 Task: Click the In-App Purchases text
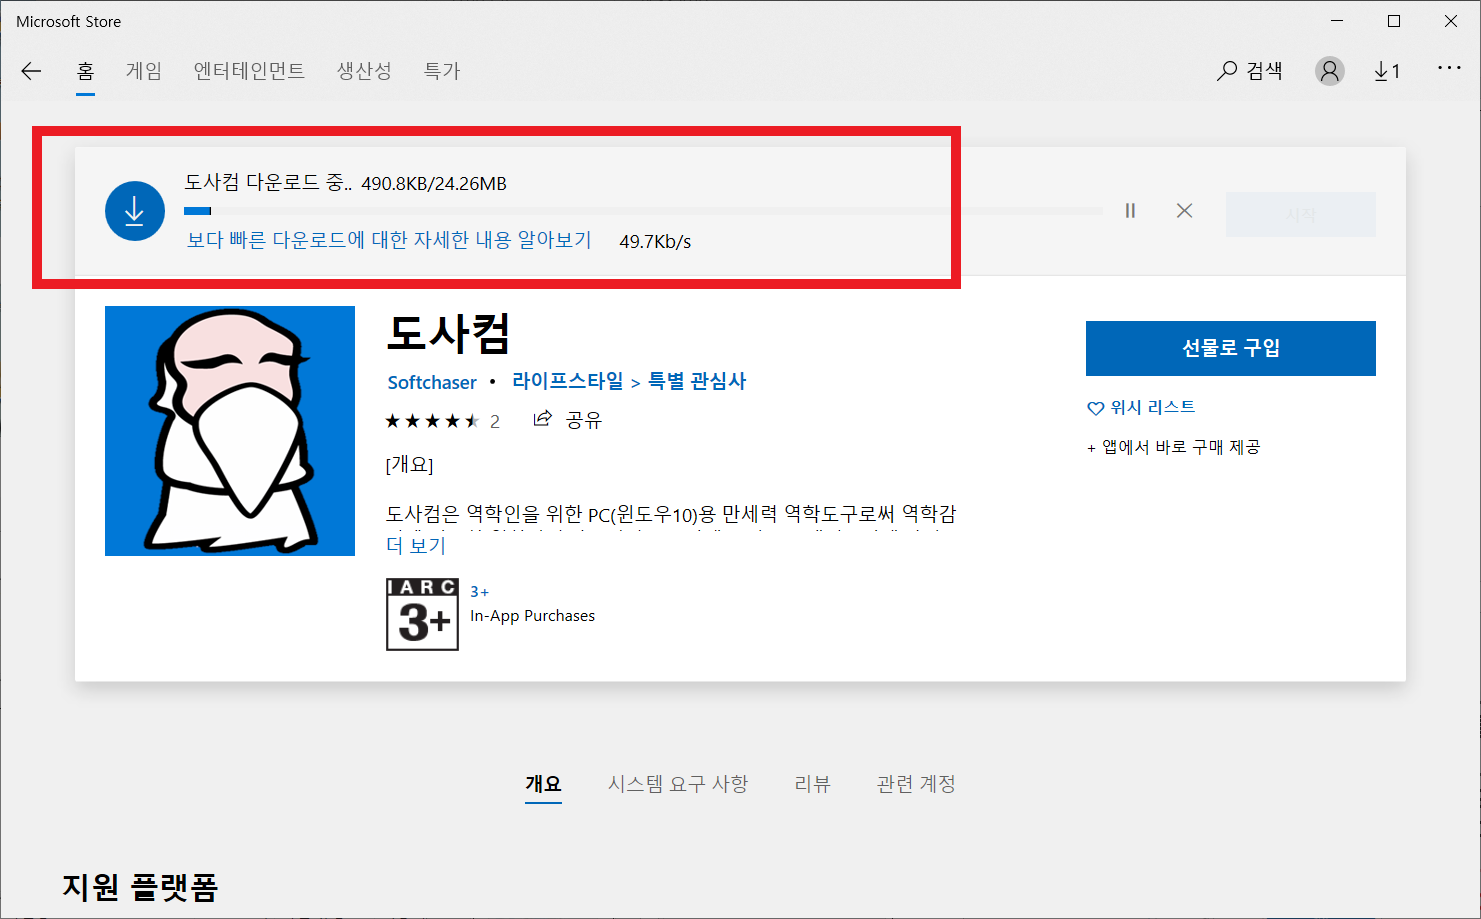532,616
